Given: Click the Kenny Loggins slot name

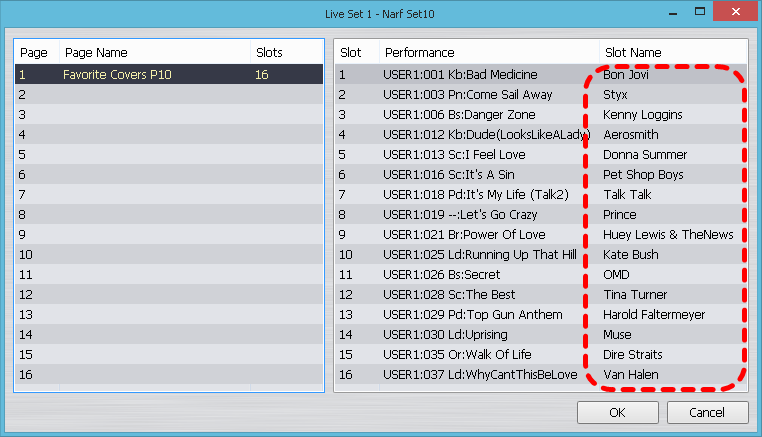Looking at the screenshot, I should click(642, 114).
